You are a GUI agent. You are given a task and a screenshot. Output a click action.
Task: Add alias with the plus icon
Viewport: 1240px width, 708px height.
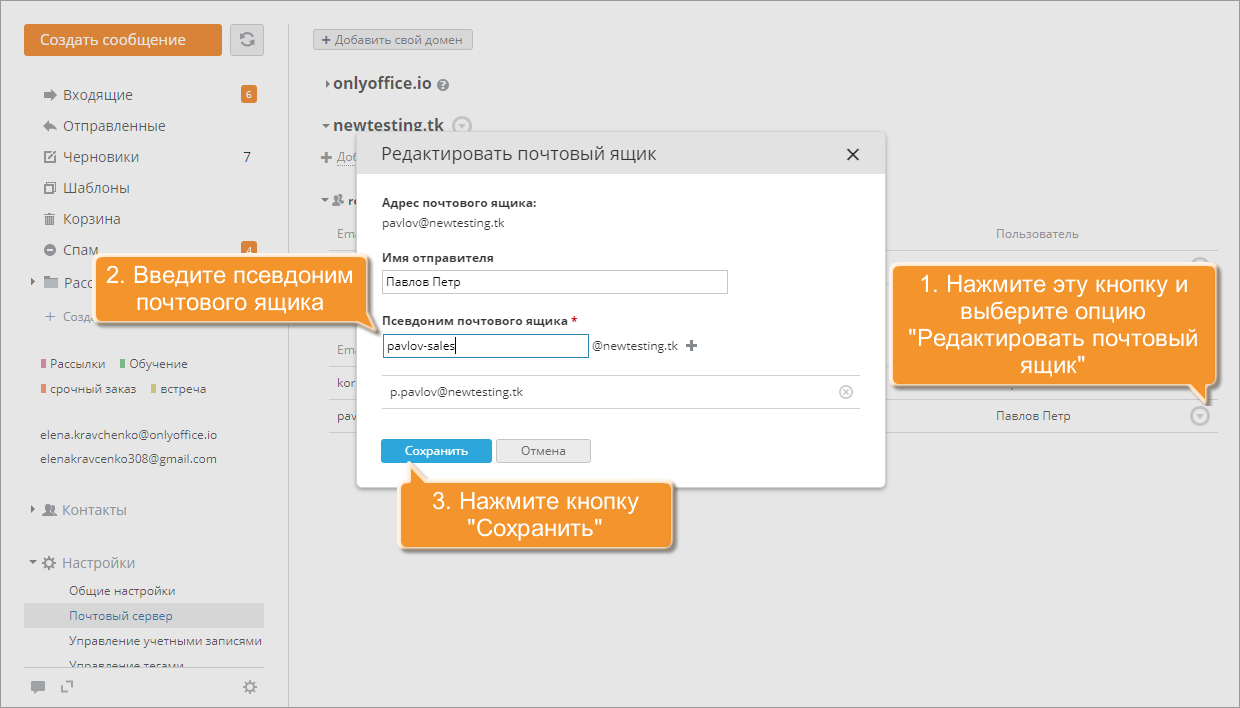692,346
